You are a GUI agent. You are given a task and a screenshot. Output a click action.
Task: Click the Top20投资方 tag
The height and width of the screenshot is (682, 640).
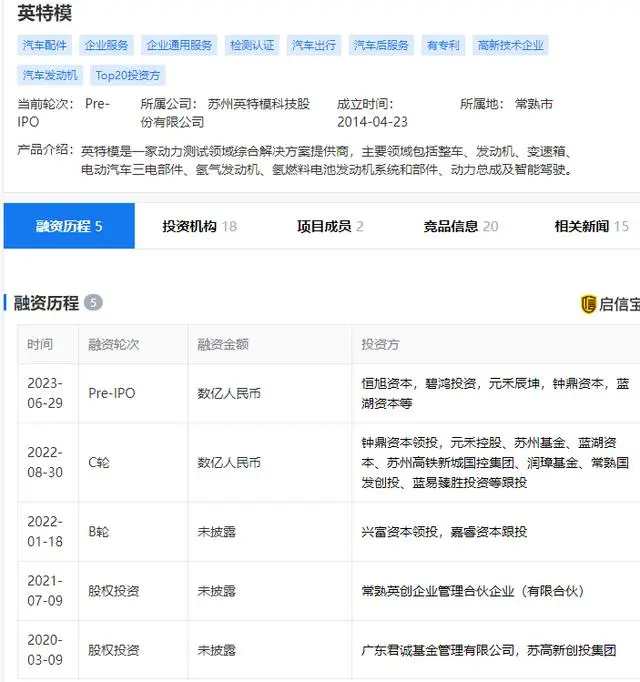click(x=128, y=75)
